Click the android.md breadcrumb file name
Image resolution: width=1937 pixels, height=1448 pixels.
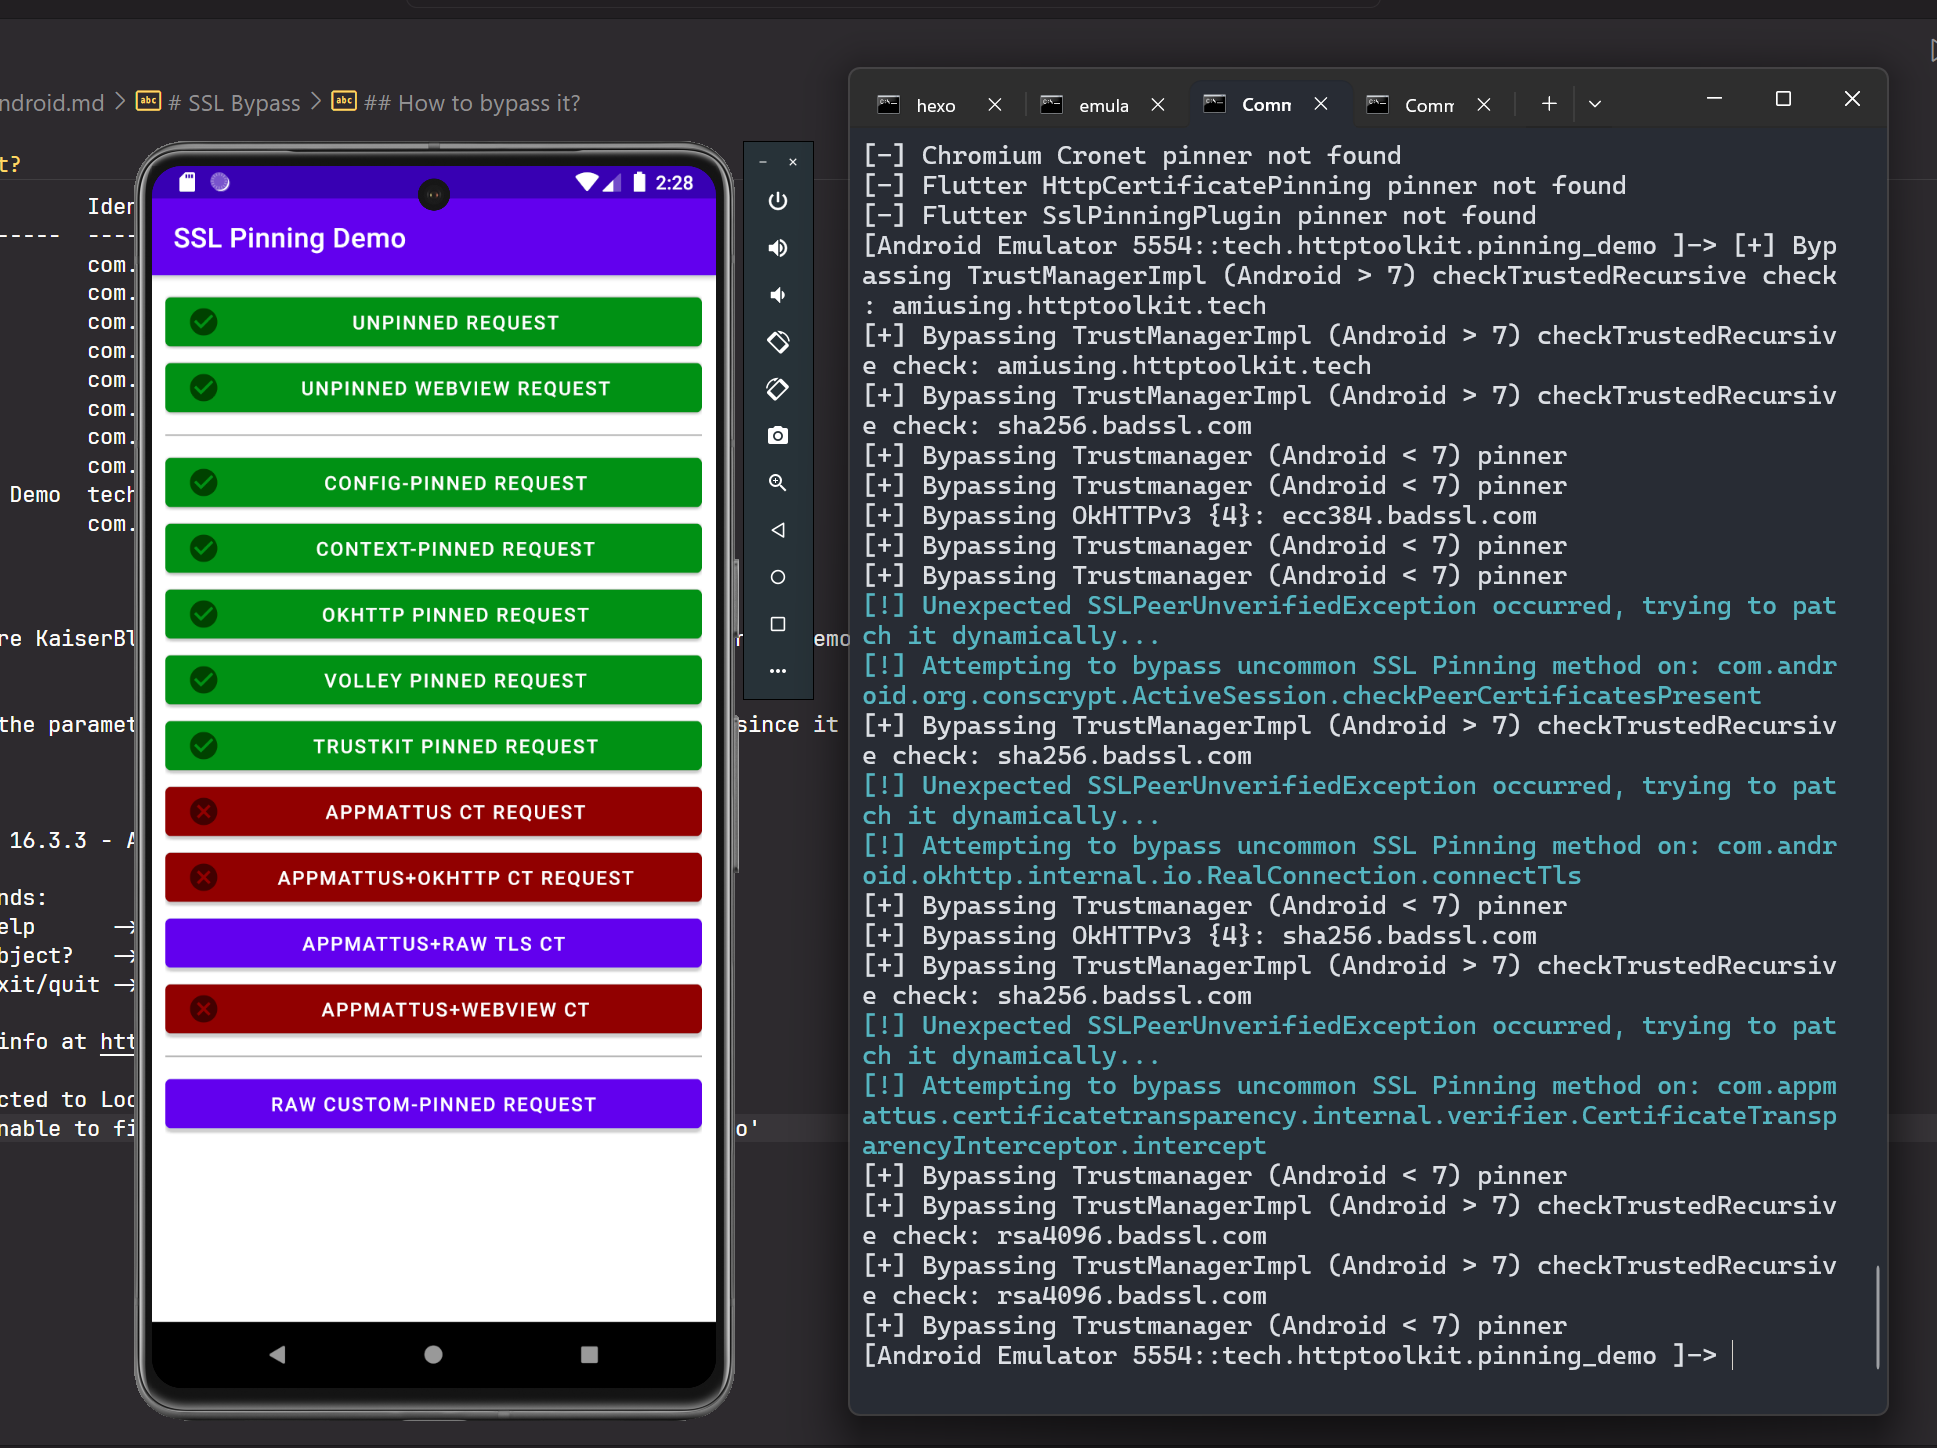[x=51, y=103]
